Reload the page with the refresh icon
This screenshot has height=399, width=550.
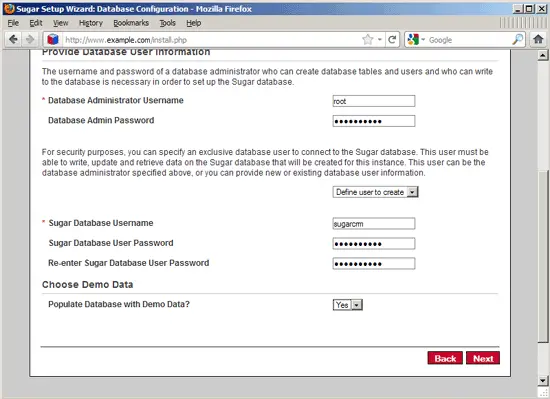click(392, 39)
